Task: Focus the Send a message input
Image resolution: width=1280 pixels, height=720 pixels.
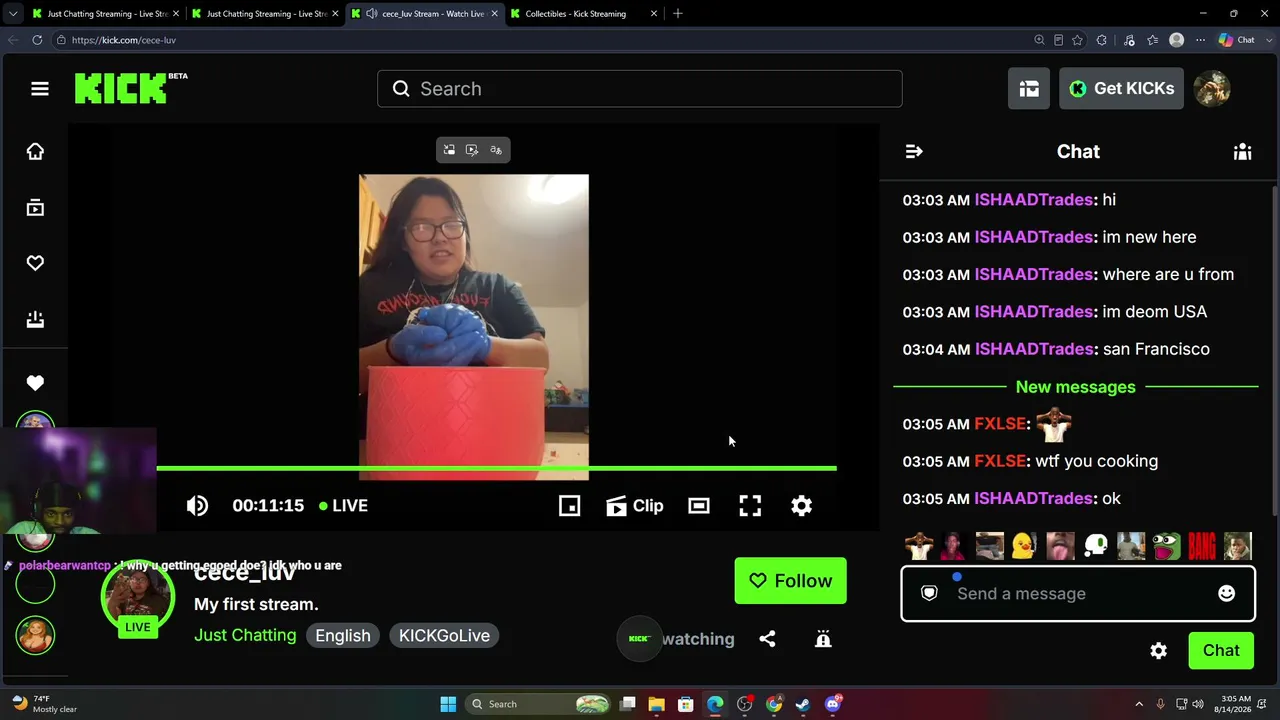Action: click(x=1078, y=594)
